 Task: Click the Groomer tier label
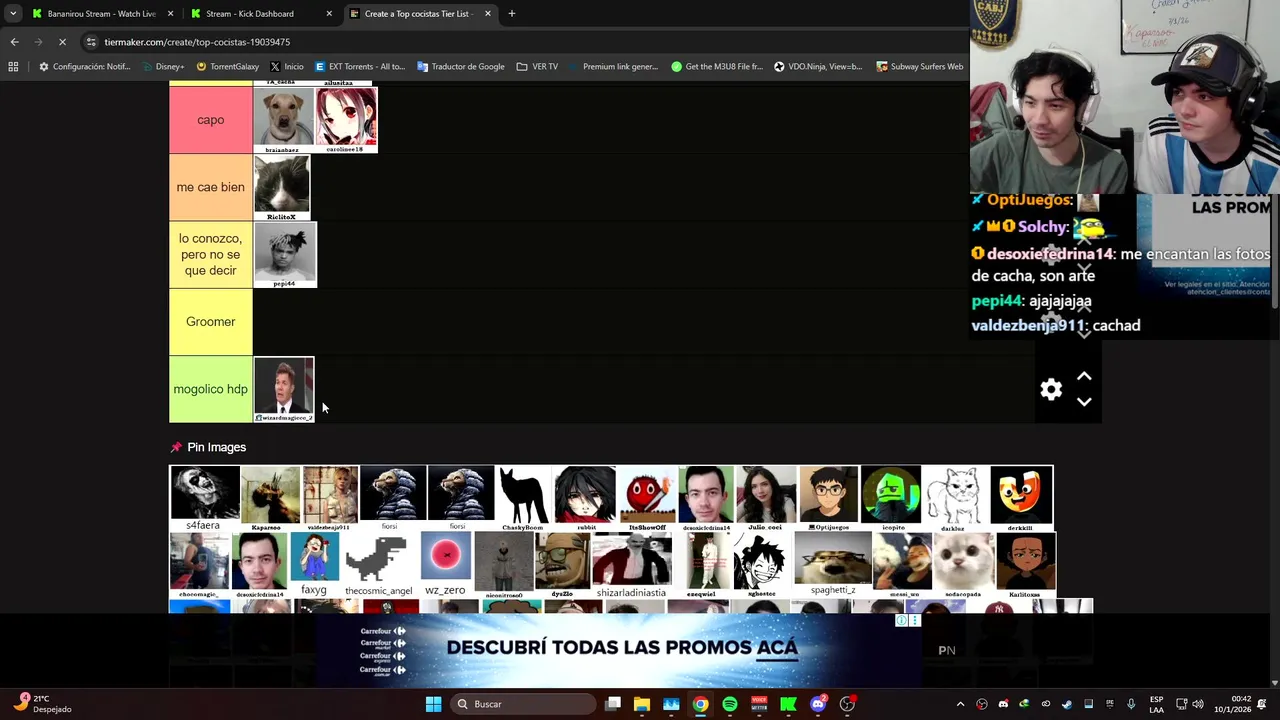(211, 322)
